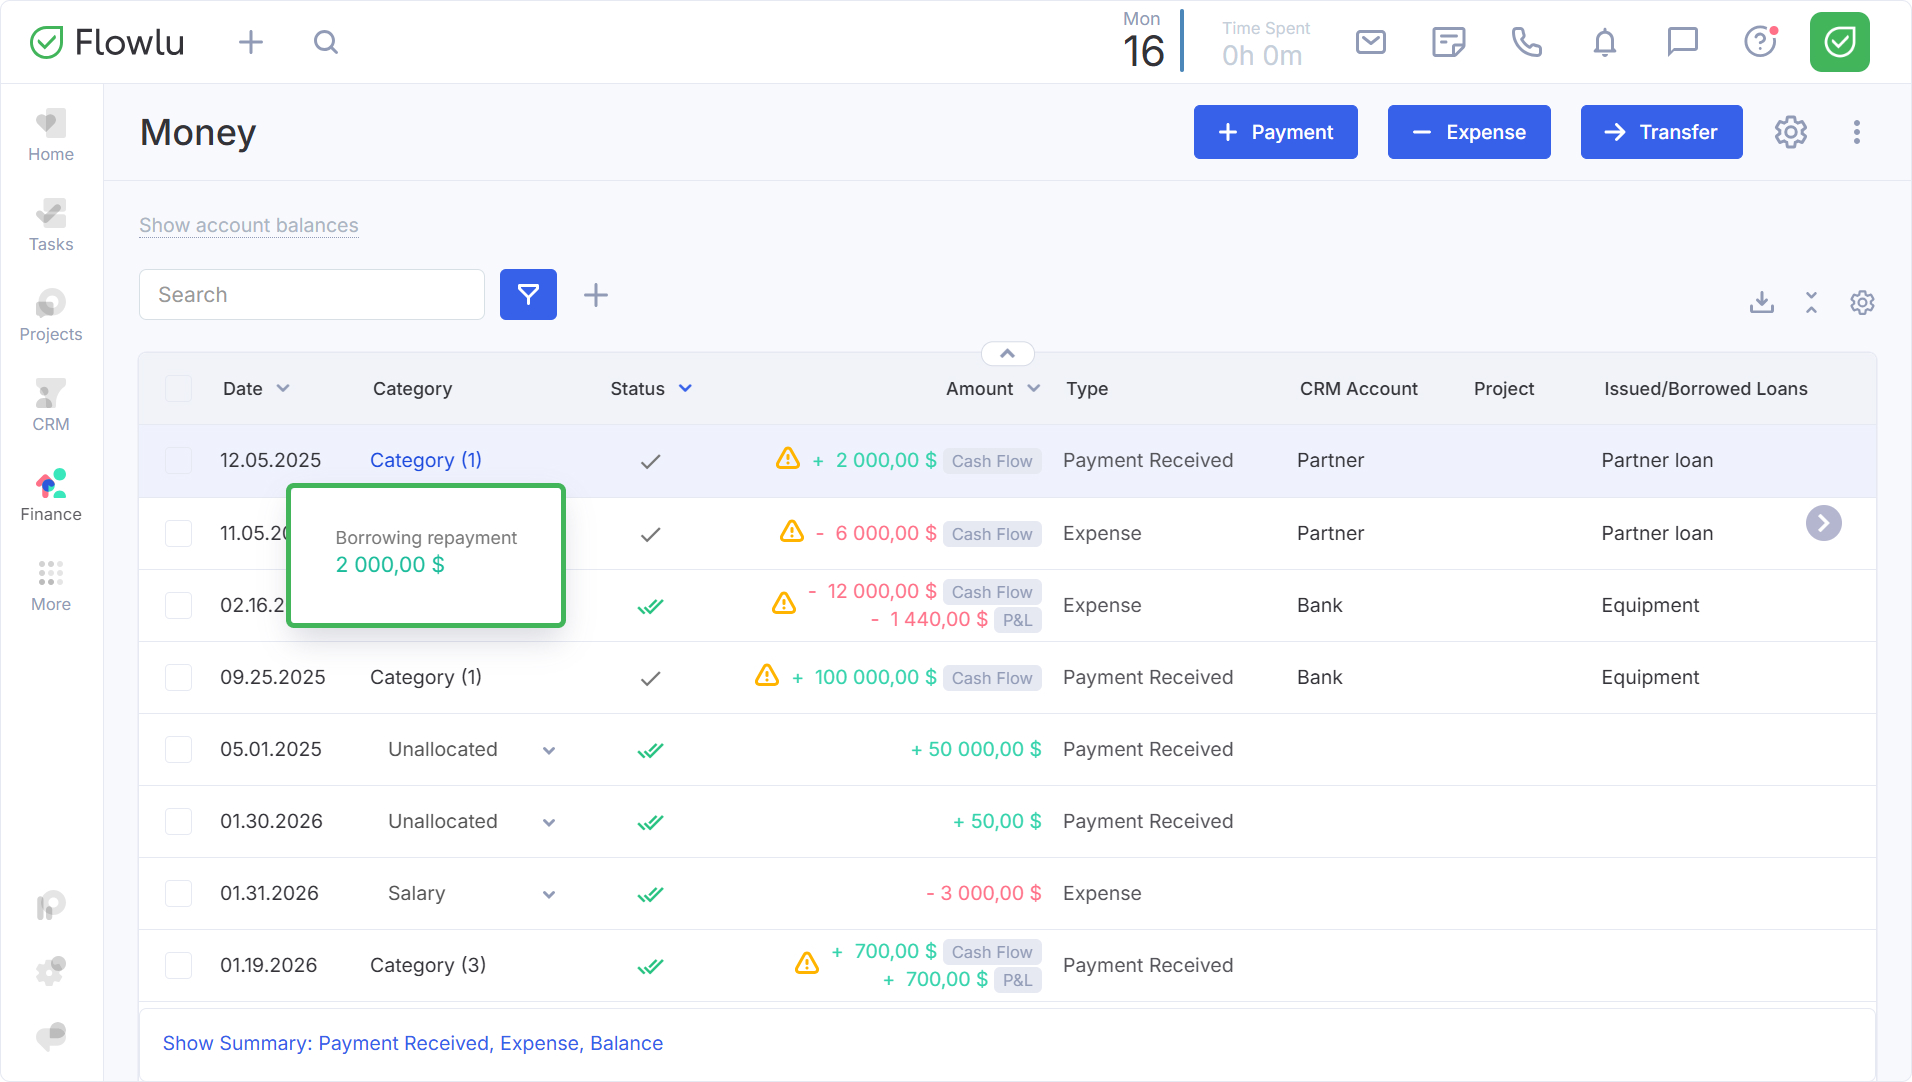This screenshot has width=1912, height=1082.
Task: Click the download export icon above table
Action: pos(1761,302)
